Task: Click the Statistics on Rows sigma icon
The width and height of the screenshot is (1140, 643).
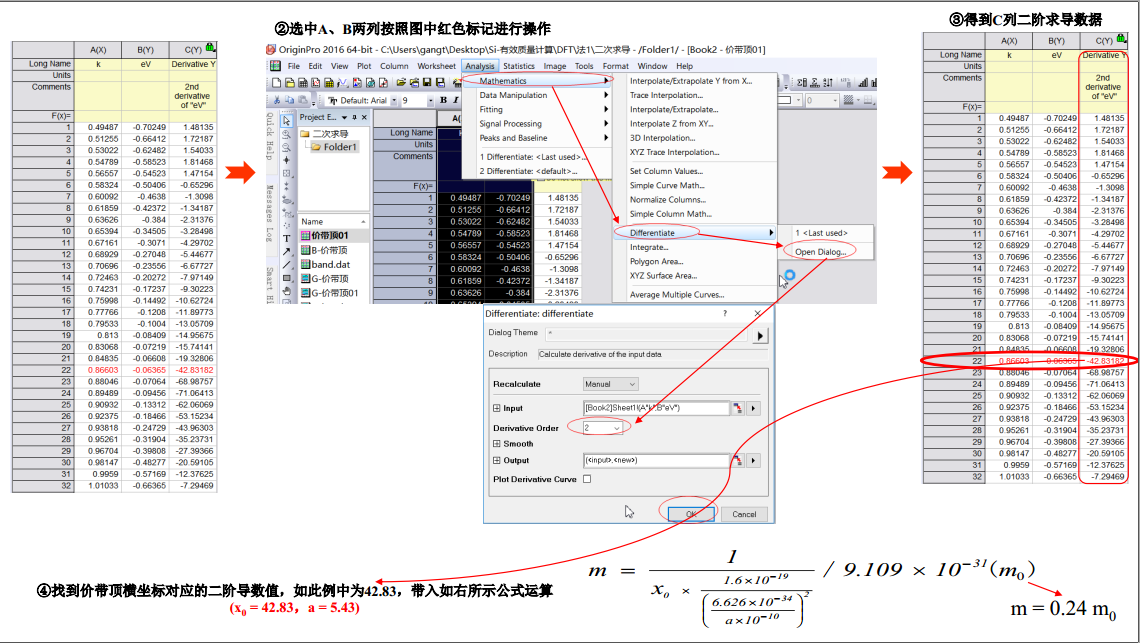Action: (815, 82)
